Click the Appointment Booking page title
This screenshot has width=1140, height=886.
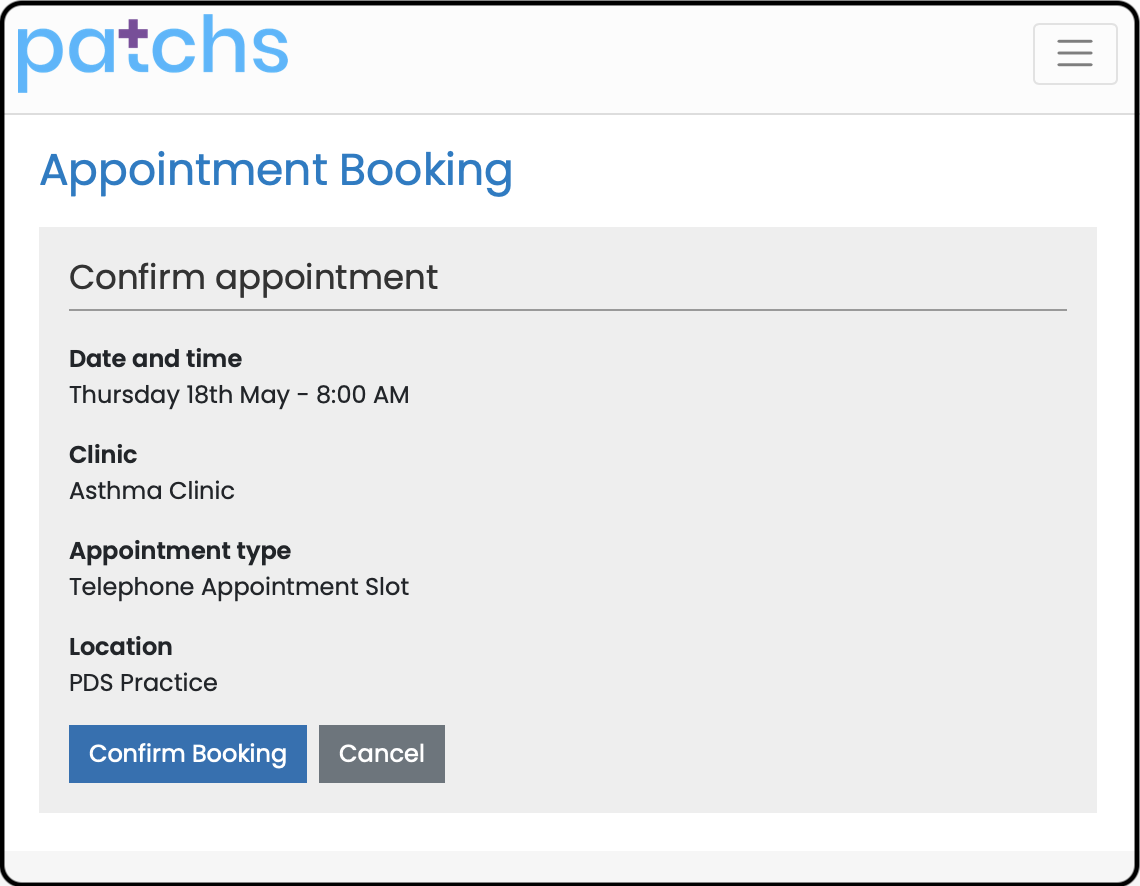click(x=276, y=172)
